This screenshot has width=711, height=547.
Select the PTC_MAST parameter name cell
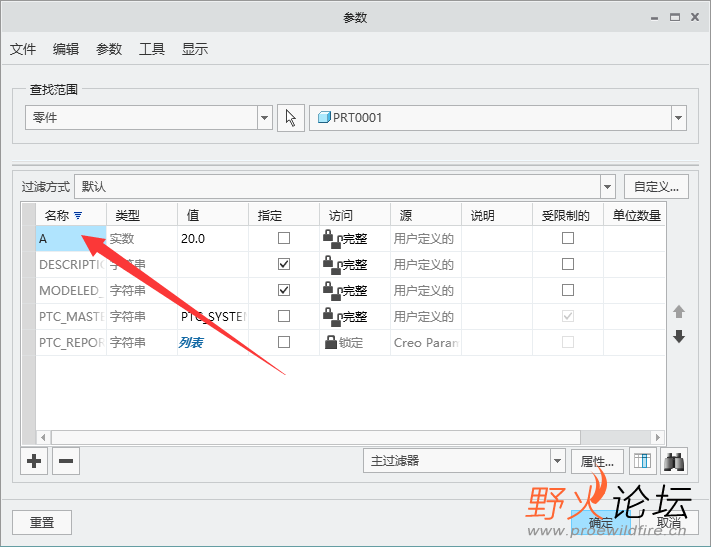(71, 316)
